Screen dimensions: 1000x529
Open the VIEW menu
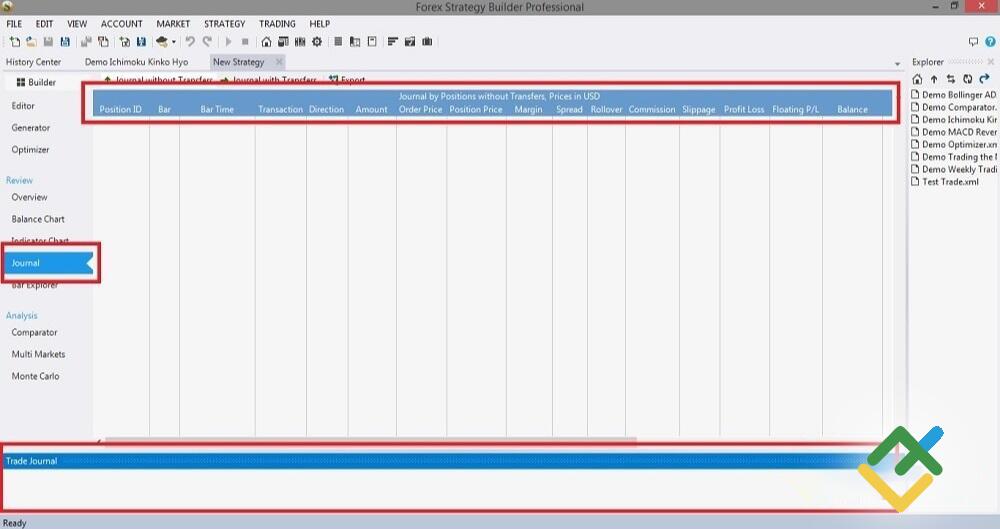point(77,24)
